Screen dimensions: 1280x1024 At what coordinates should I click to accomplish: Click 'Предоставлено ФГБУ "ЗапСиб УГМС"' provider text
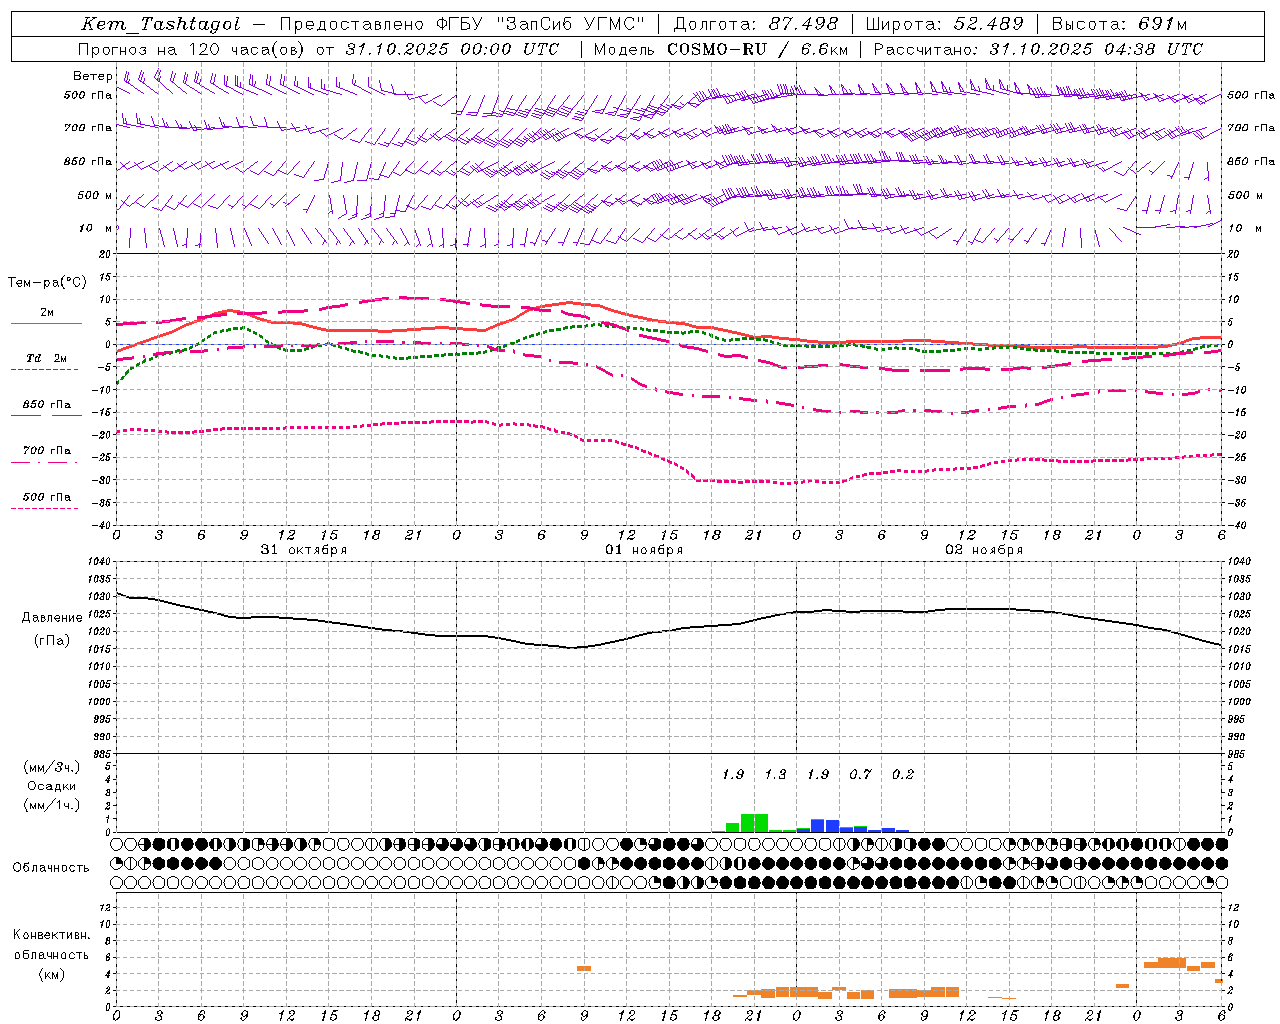click(x=462, y=24)
